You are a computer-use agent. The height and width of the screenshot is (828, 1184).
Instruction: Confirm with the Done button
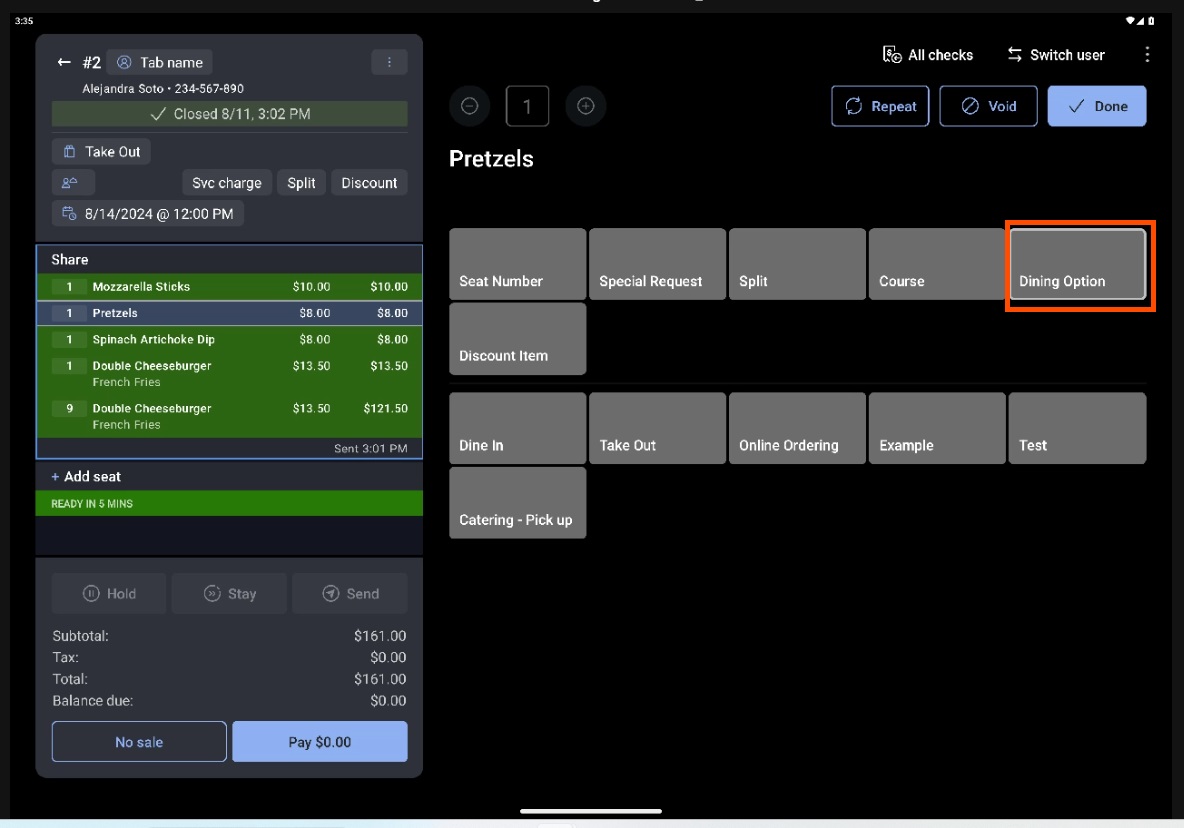coord(1097,106)
